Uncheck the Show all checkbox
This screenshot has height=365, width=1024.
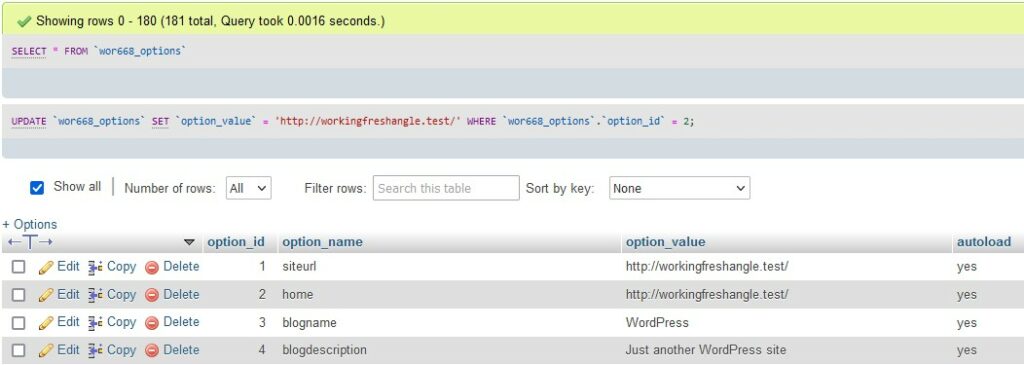37,188
